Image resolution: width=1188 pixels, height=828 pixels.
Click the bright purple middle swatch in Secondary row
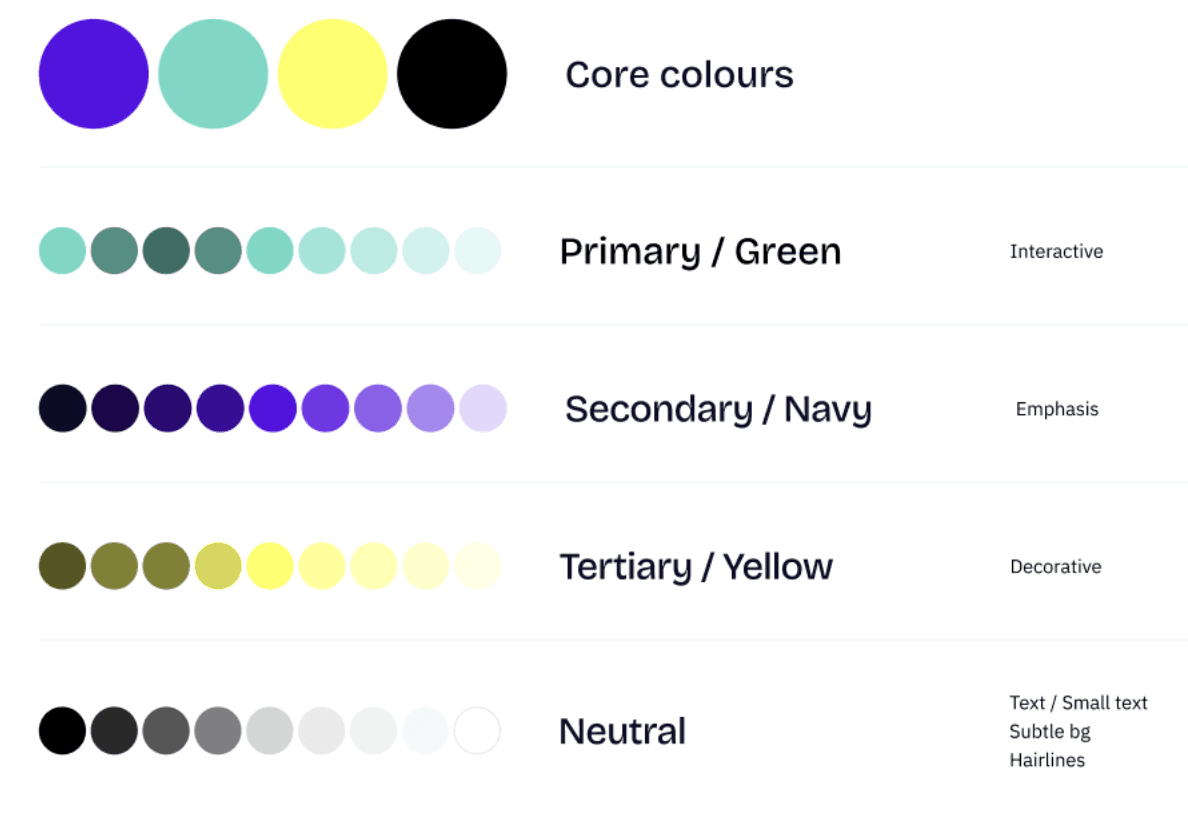click(x=273, y=408)
